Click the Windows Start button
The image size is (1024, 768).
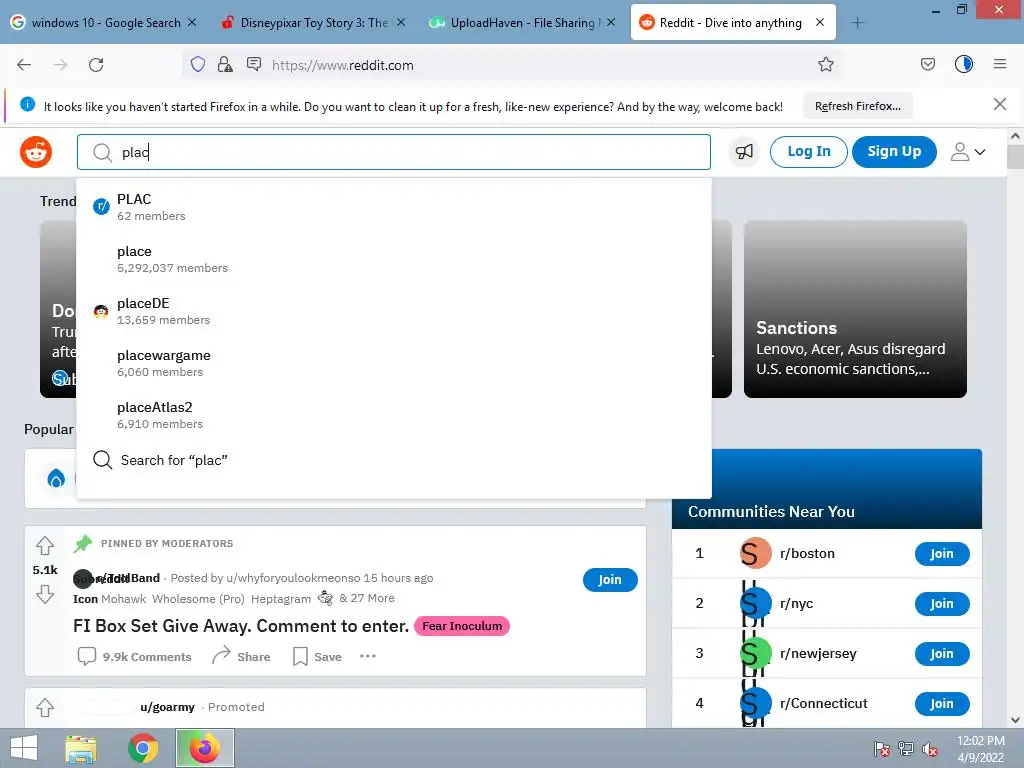24,748
